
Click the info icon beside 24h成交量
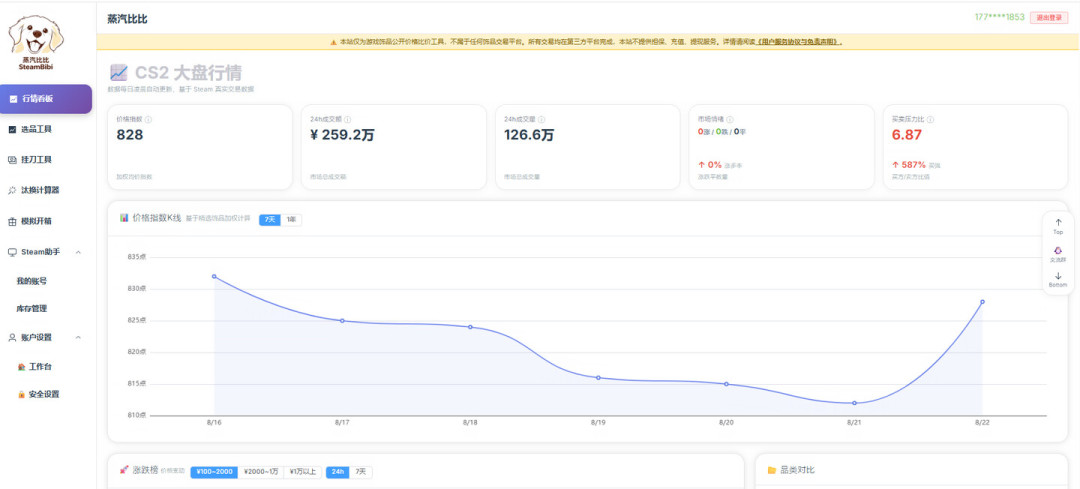[x=542, y=119]
